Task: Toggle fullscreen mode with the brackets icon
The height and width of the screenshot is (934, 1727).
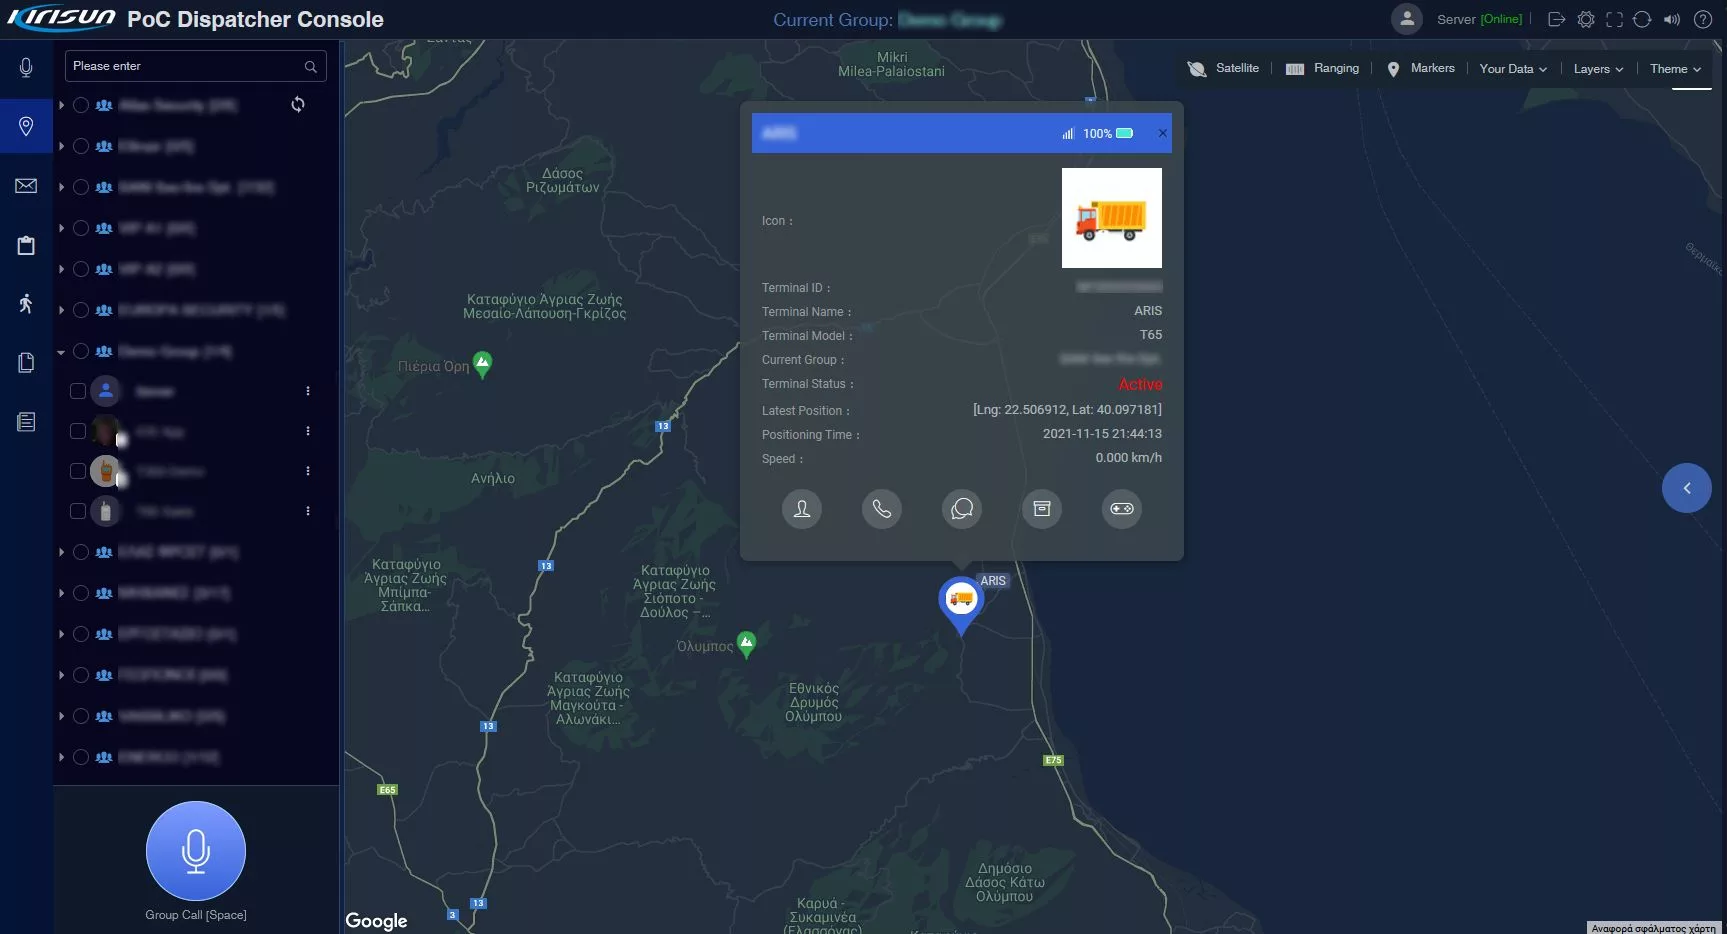Action: coord(1614,19)
